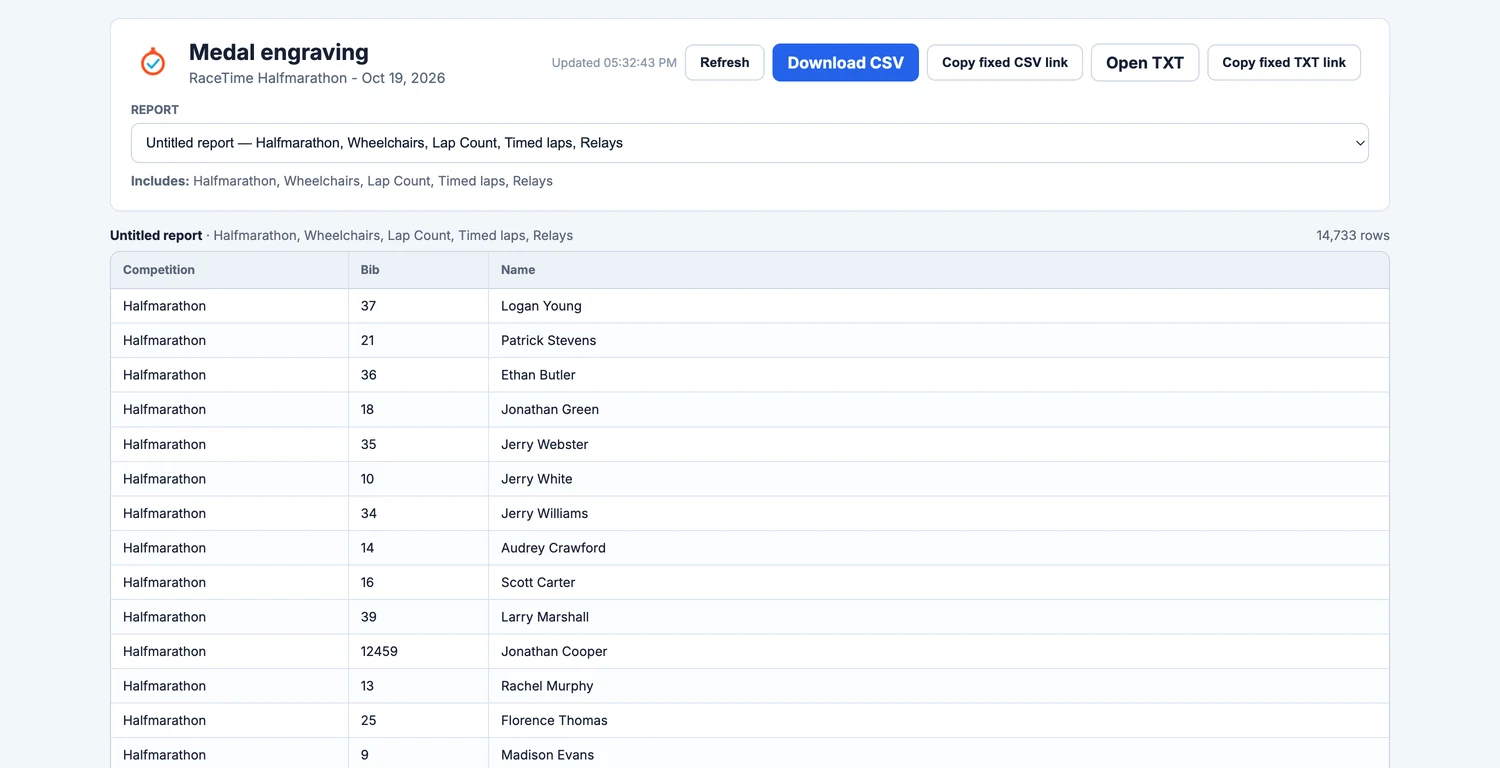Click bib number 37
Viewport: 1500px width, 768px height.
pyautogui.click(x=368, y=306)
